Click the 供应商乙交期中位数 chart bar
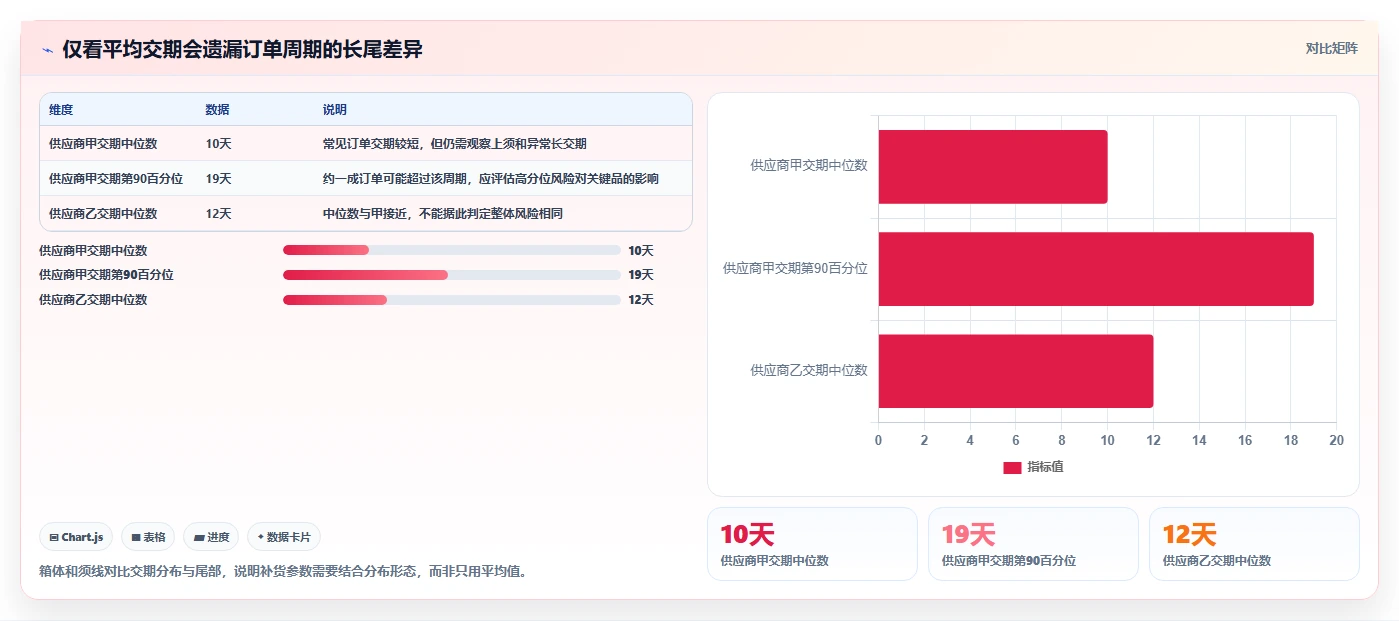 point(1016,370)
